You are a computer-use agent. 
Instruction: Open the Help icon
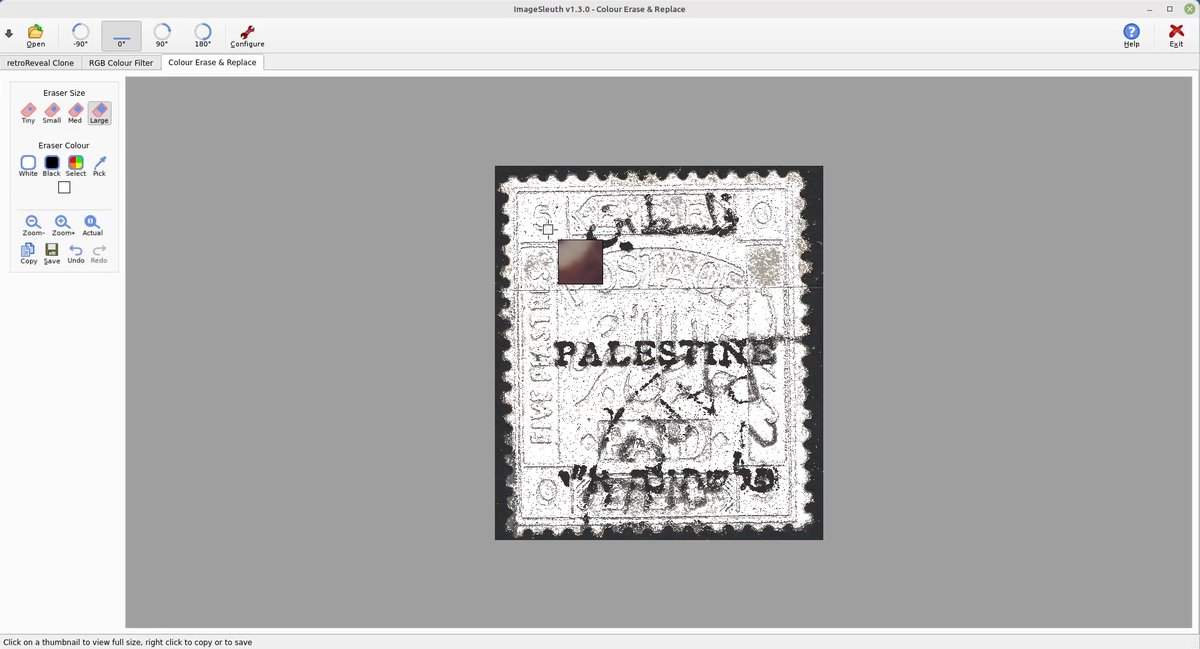(1132, 36)
